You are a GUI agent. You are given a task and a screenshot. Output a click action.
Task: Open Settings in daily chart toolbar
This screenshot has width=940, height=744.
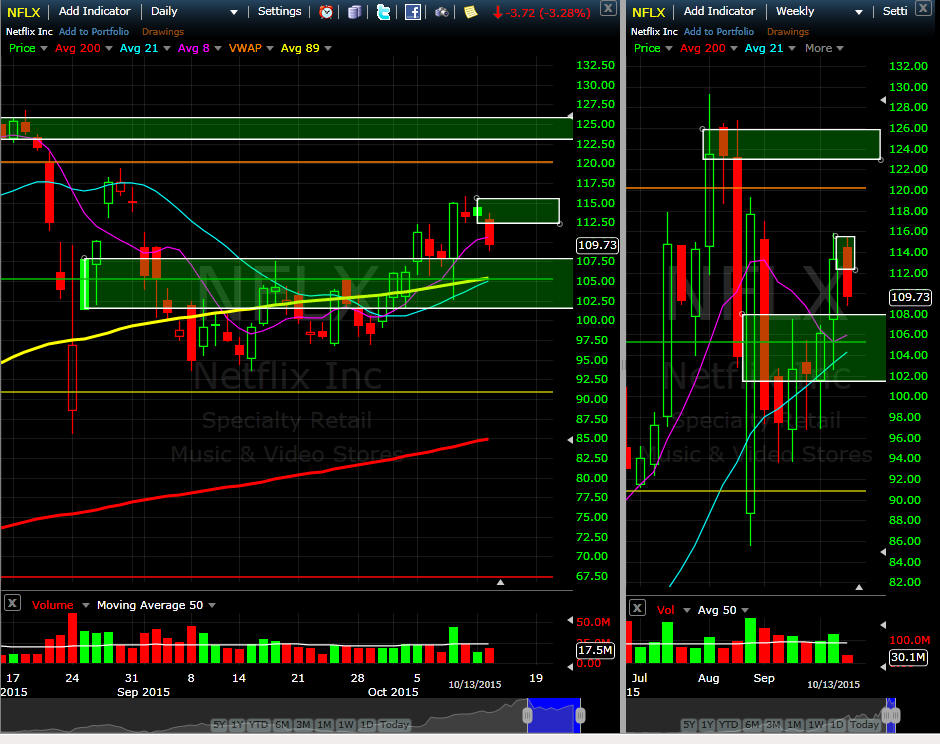(x=279, y=11)
